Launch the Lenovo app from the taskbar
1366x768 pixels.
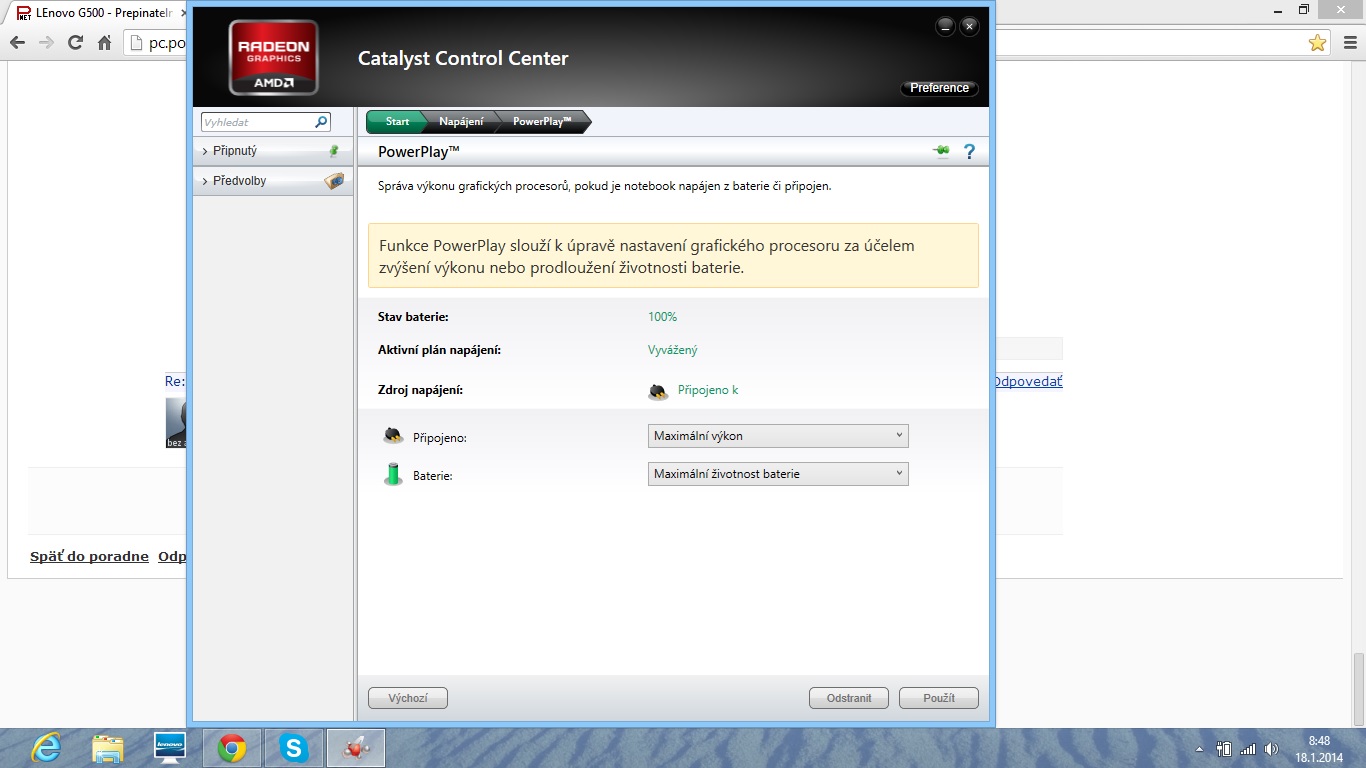point(170,747)
